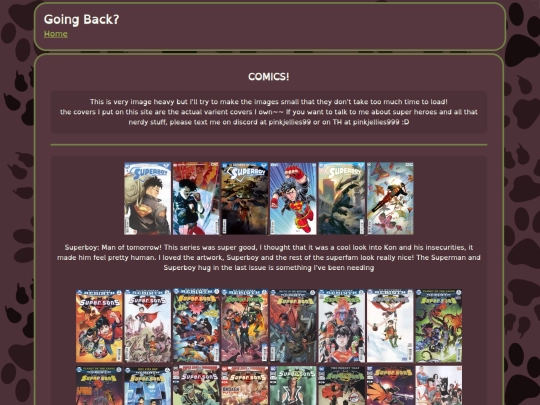
Task: View the Superboy raised-fist blue cover
Action: (293, 199)
